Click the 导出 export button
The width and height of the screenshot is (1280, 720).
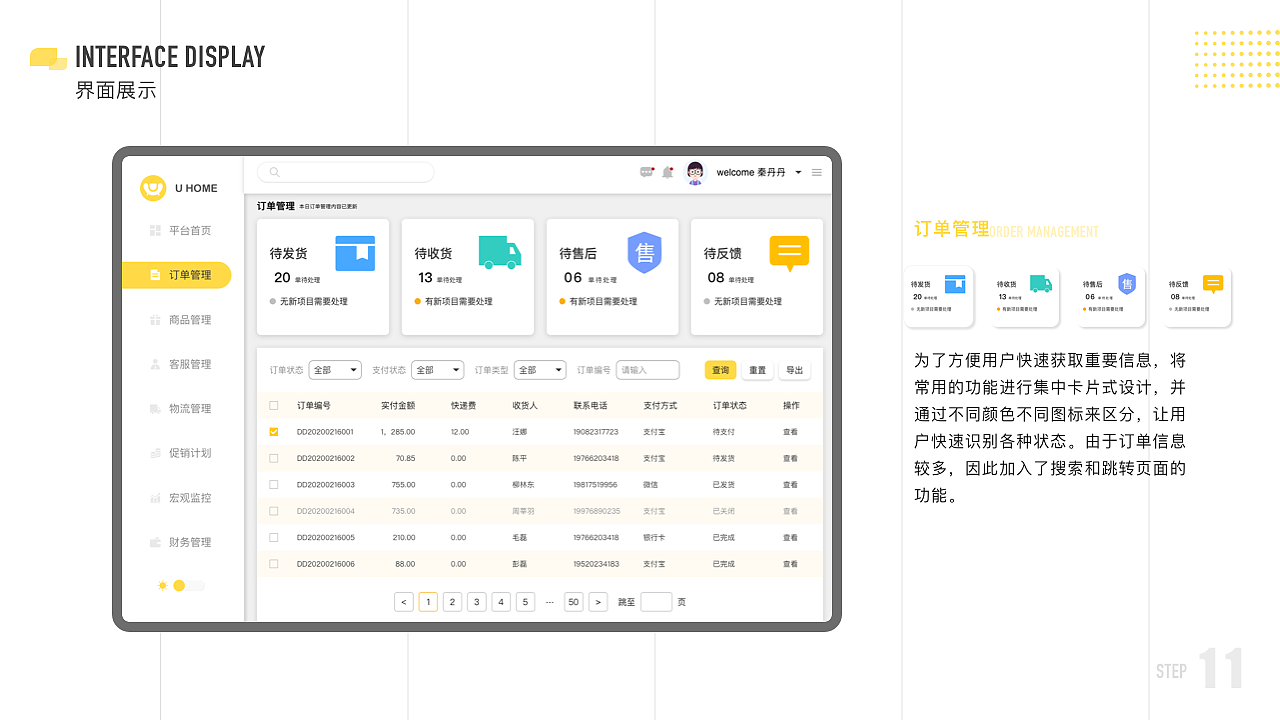[794, 370]
